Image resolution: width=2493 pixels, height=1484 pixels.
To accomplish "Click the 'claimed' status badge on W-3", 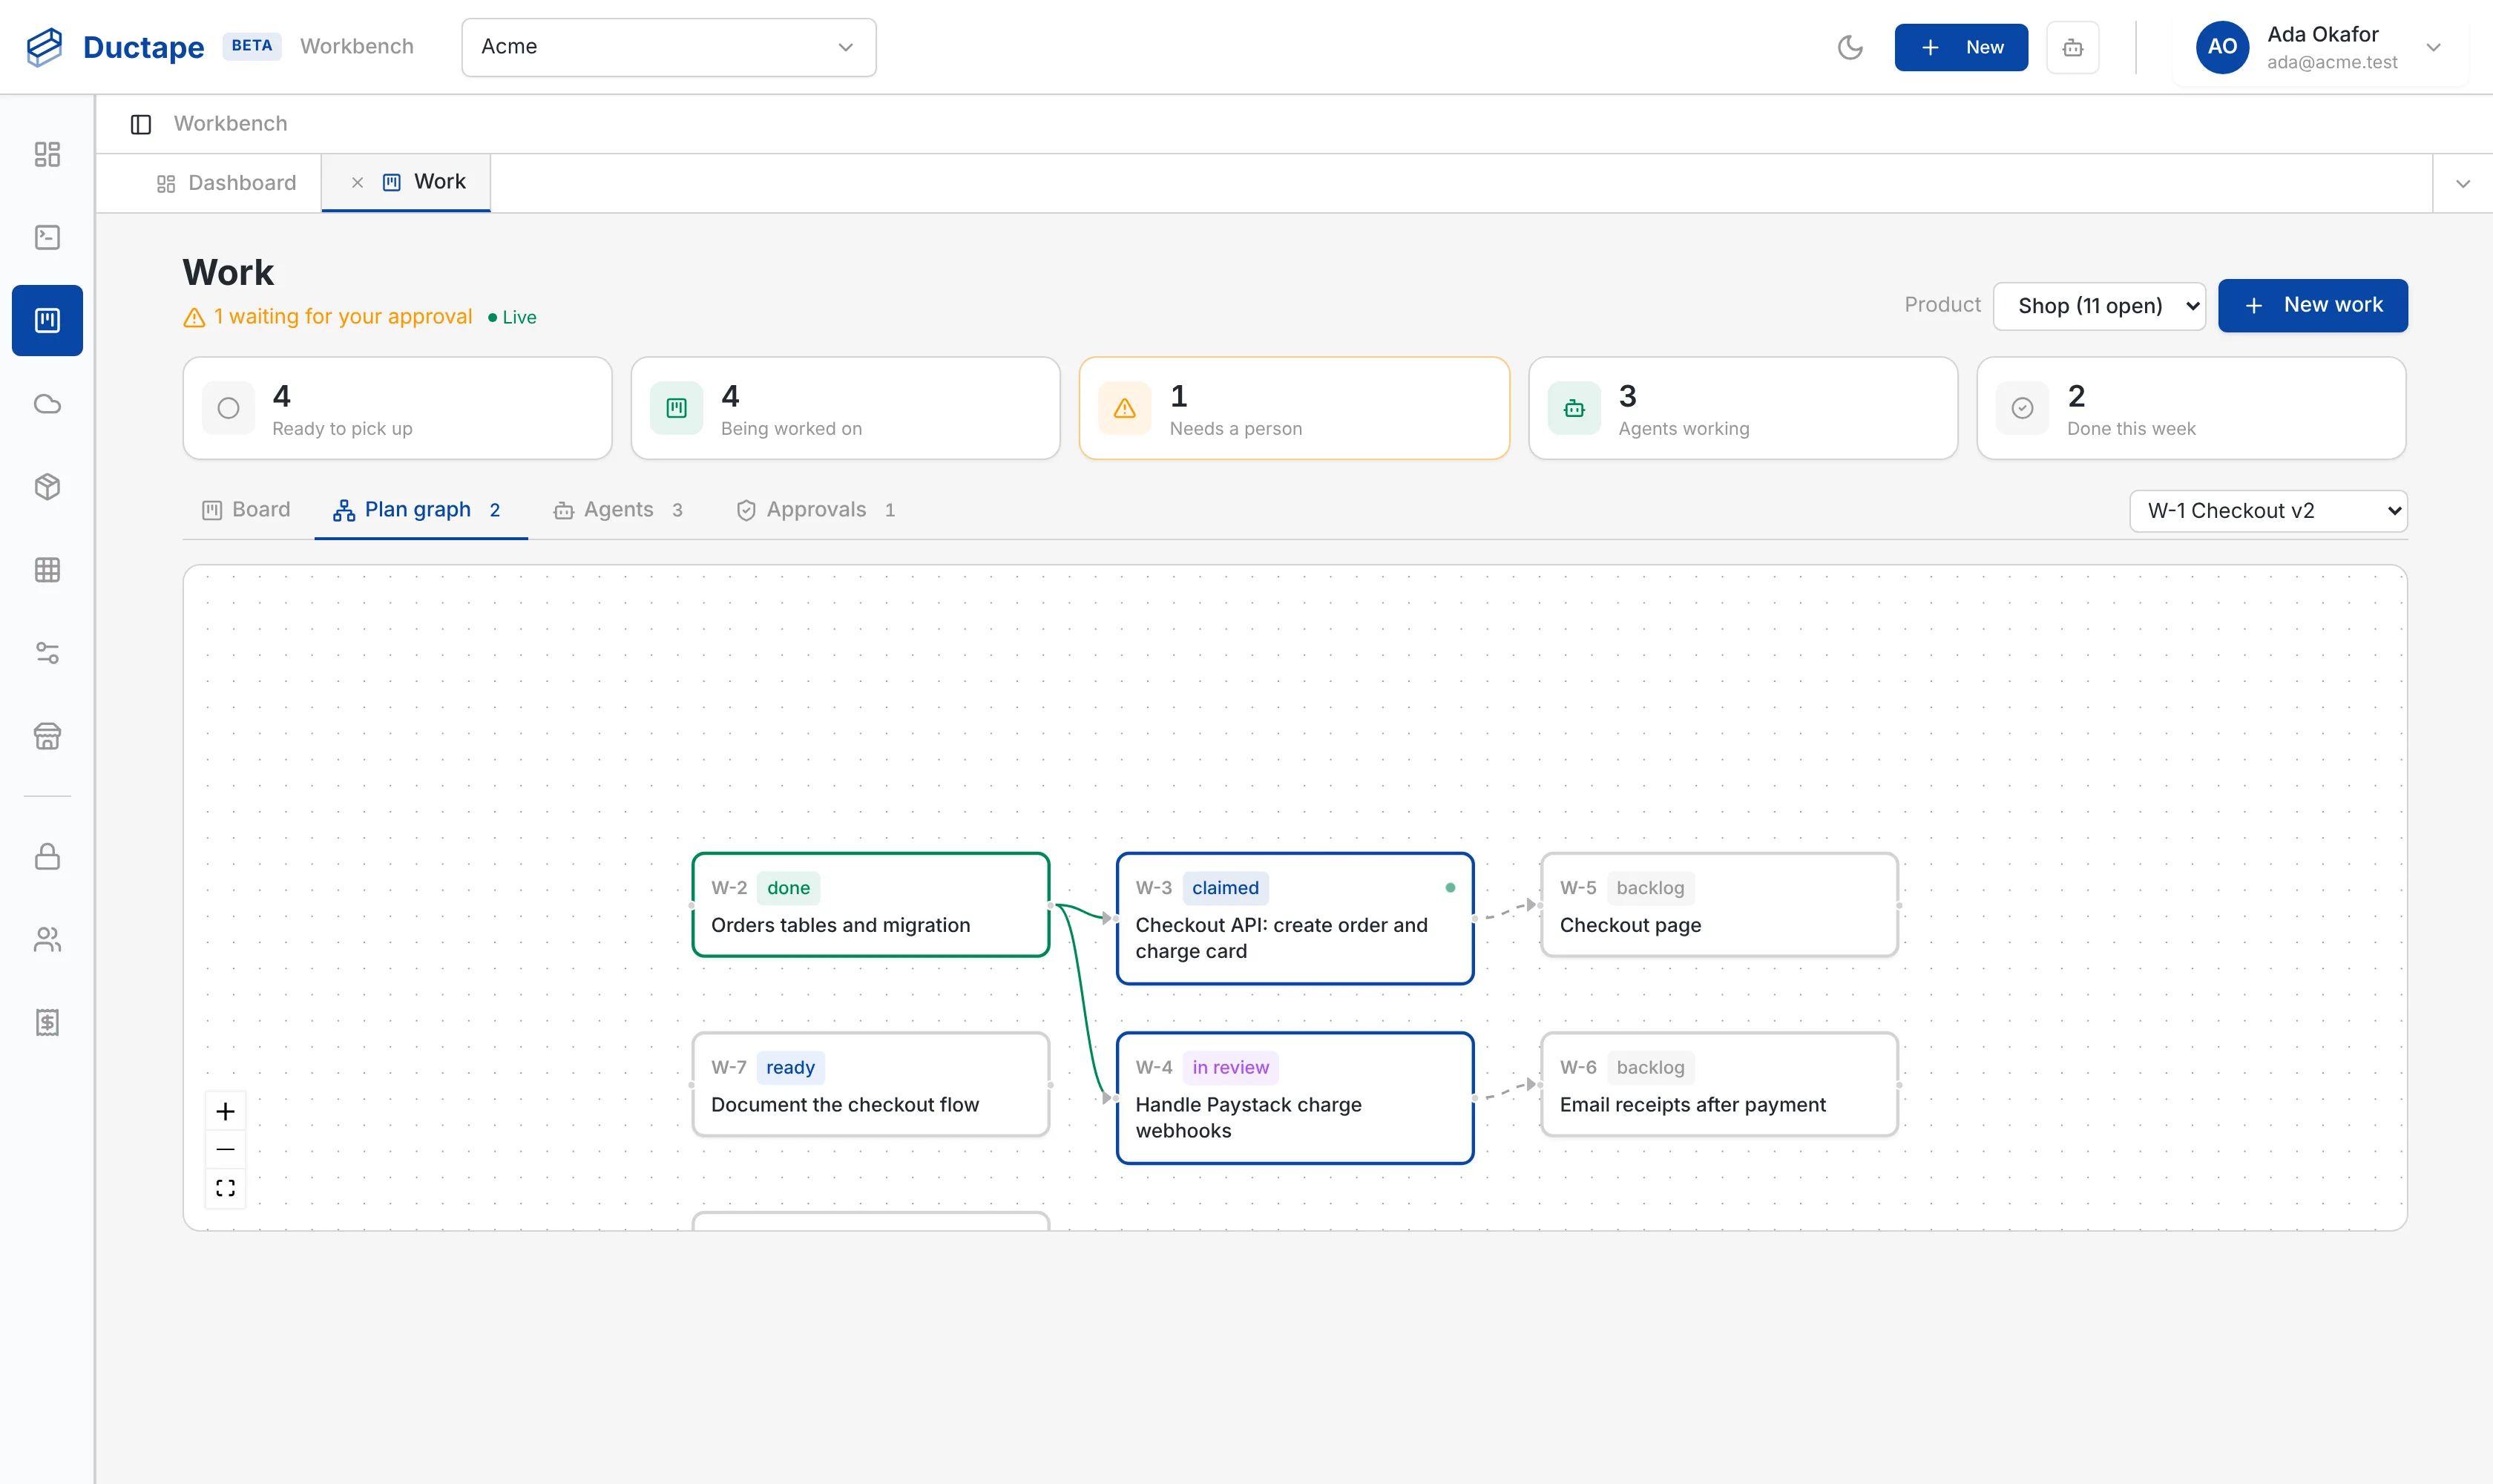I will pyautogui.click(x=1225, y=888).
